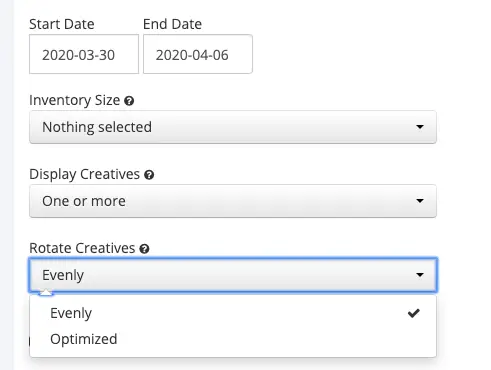Screen dimensions: 491x370
Task: Click the Rotate Creatives label text
Action: [82, 249]
